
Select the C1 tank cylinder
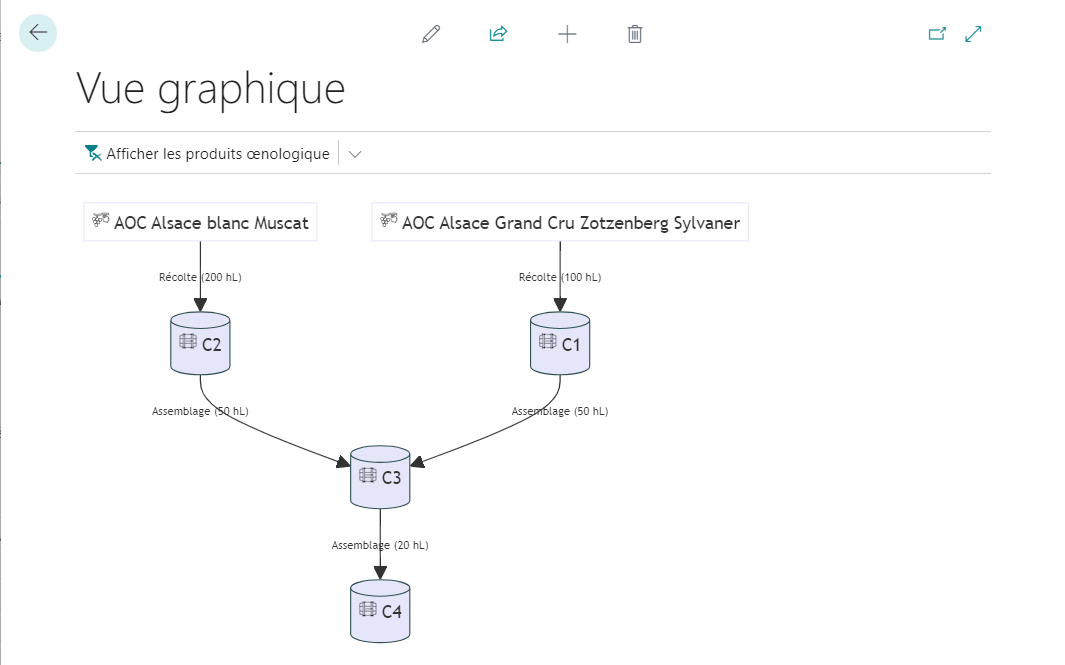pos(560,343)
